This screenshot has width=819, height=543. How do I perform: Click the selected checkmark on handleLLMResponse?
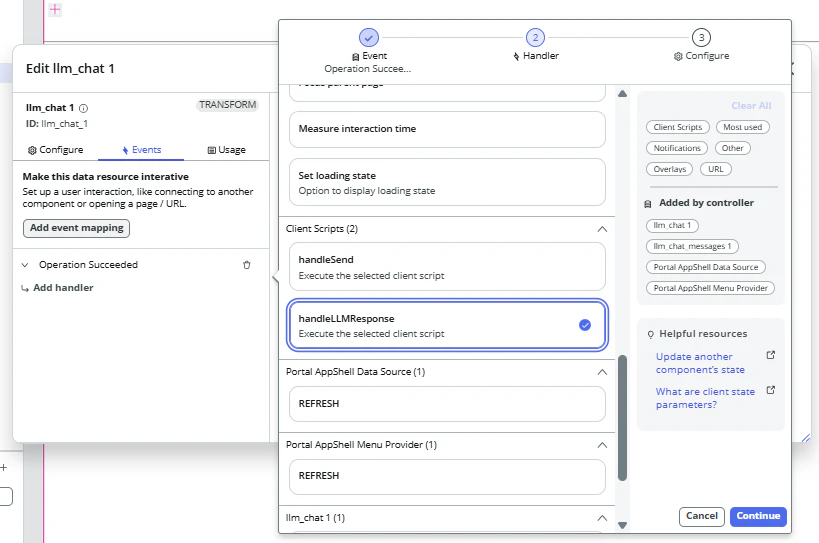[585, 325]
